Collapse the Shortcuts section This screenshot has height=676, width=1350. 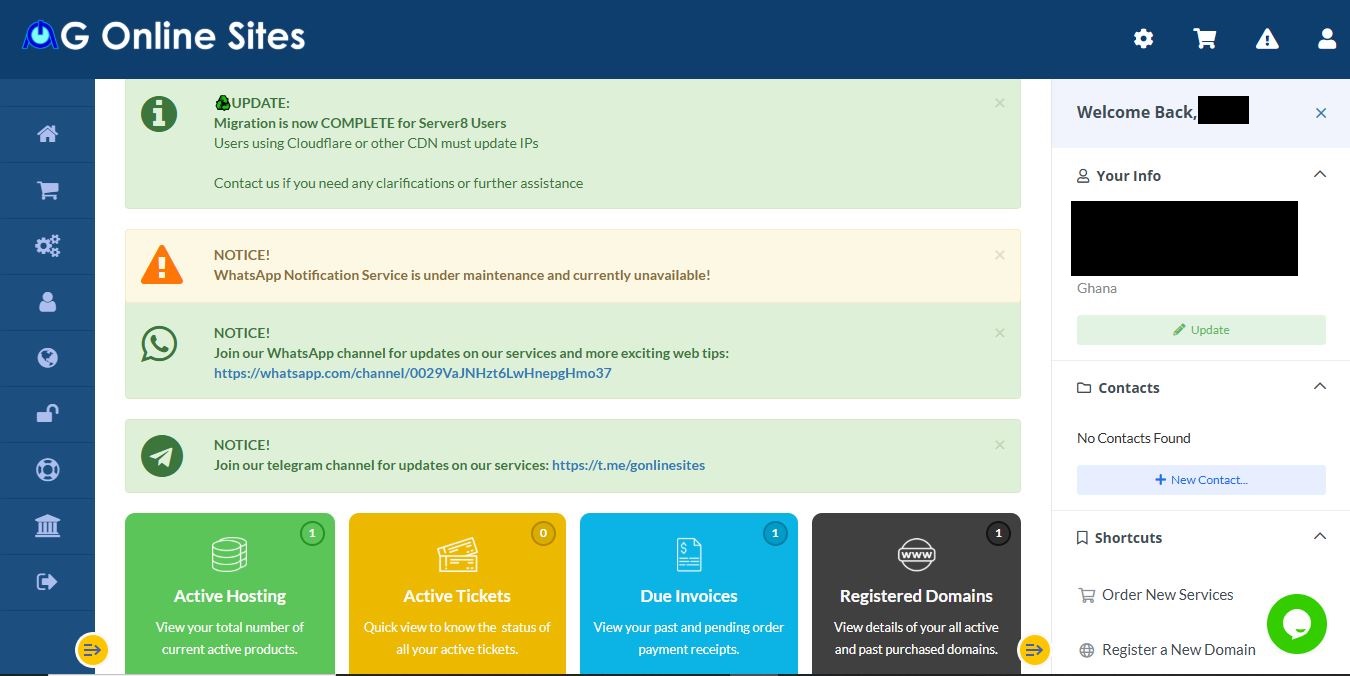click(x=1320, y=537)
